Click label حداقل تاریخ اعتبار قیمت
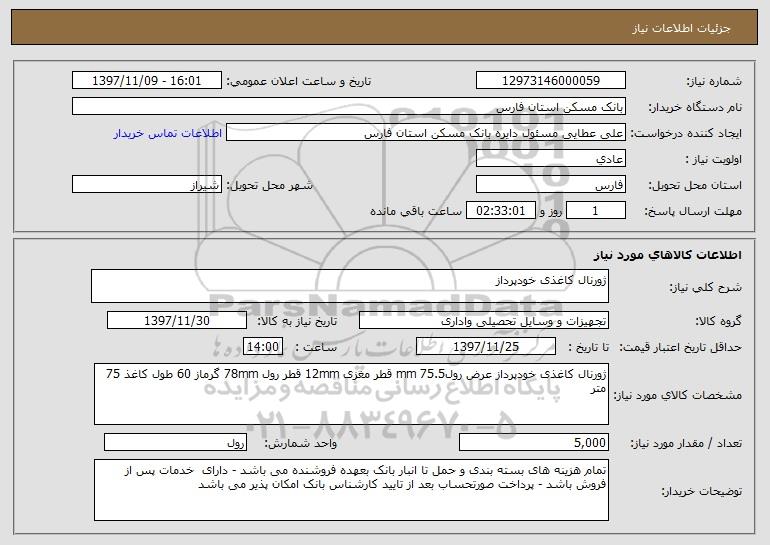770x545 pixels. [681, 347]
